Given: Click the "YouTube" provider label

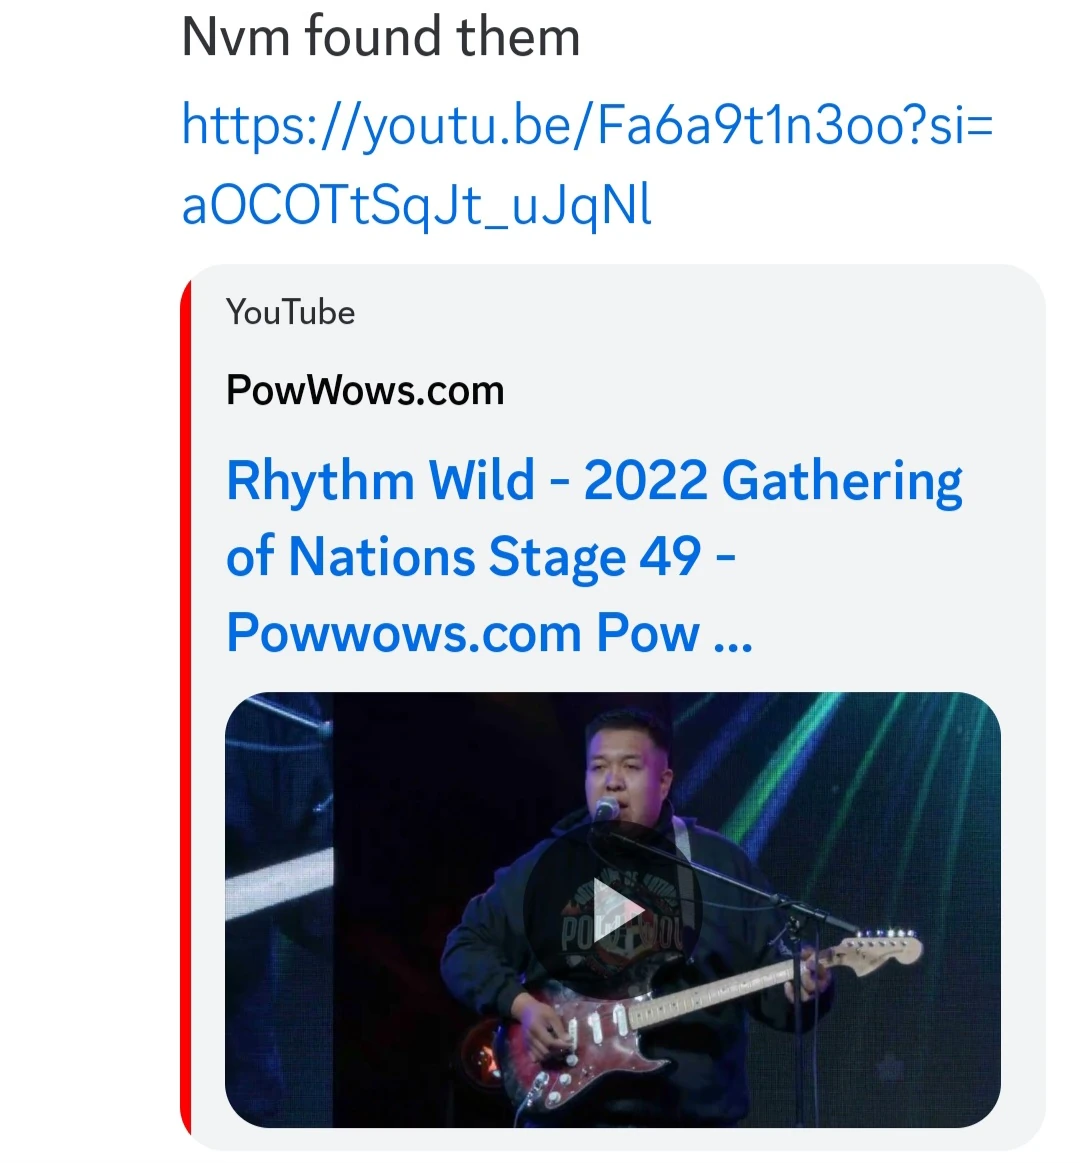Looking at the screenshot, I should [x=290, y=312].
